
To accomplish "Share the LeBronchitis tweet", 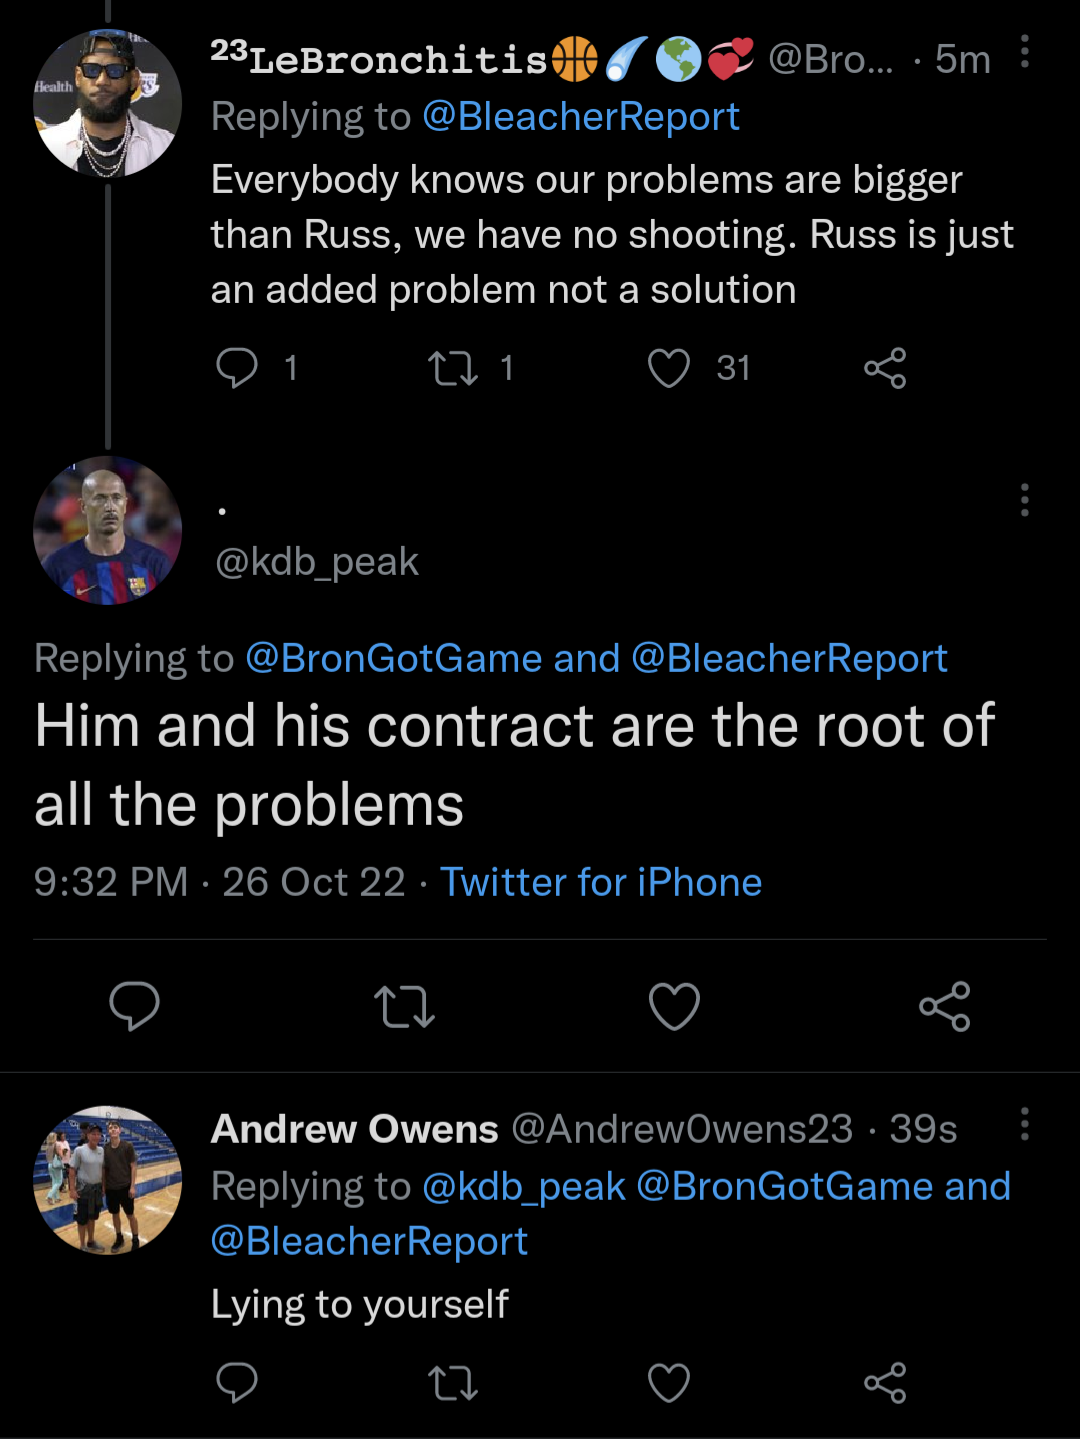I will click(885, 368).
